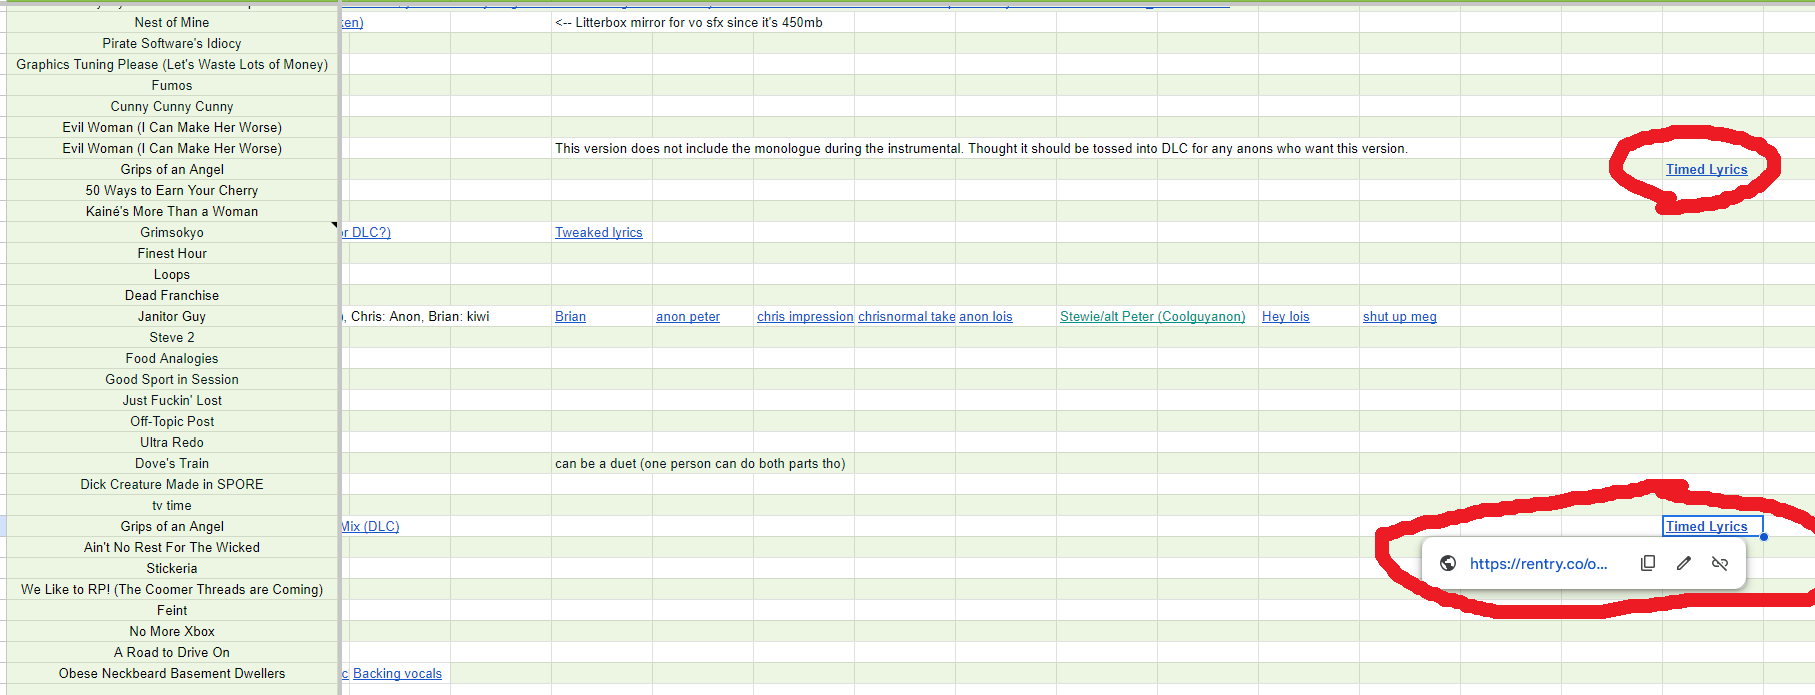Select the Litterbox mirror note cell
Image resolution: width=1815 pixels, height=695 pixels.
click(689, 22)
